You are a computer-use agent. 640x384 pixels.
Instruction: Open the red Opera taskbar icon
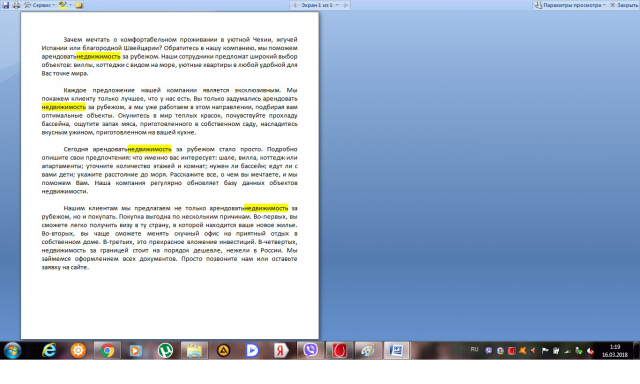[x=340, y=351]
